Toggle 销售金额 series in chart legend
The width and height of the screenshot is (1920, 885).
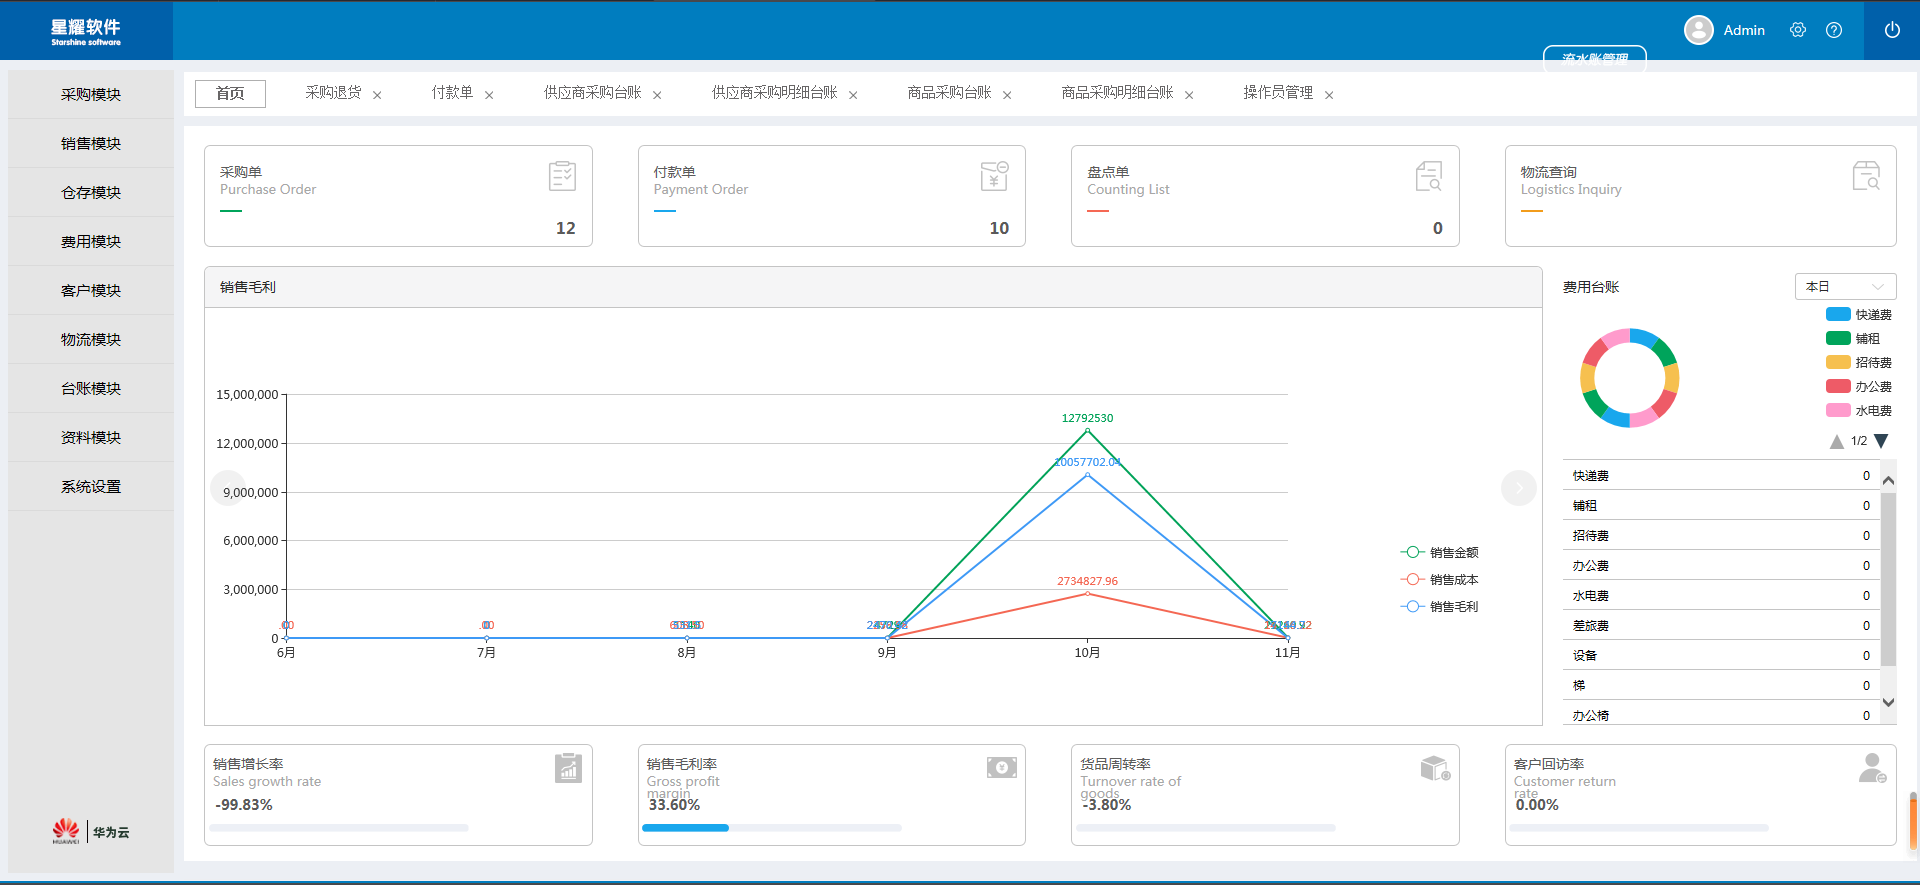click(1440, 552)
